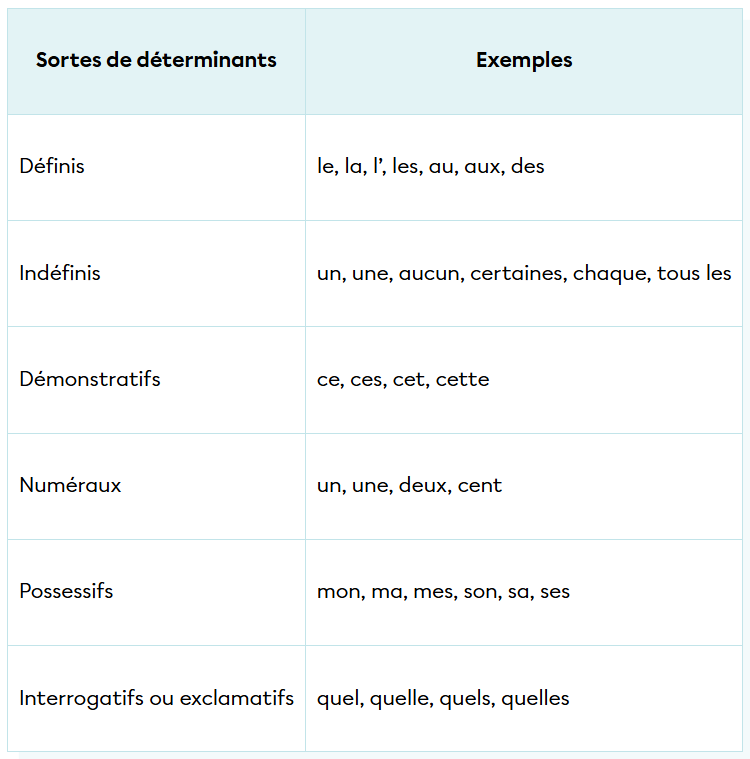Select the "Définis" row label
The height and width of the screenshot is (759, 750).
(52, 167)
